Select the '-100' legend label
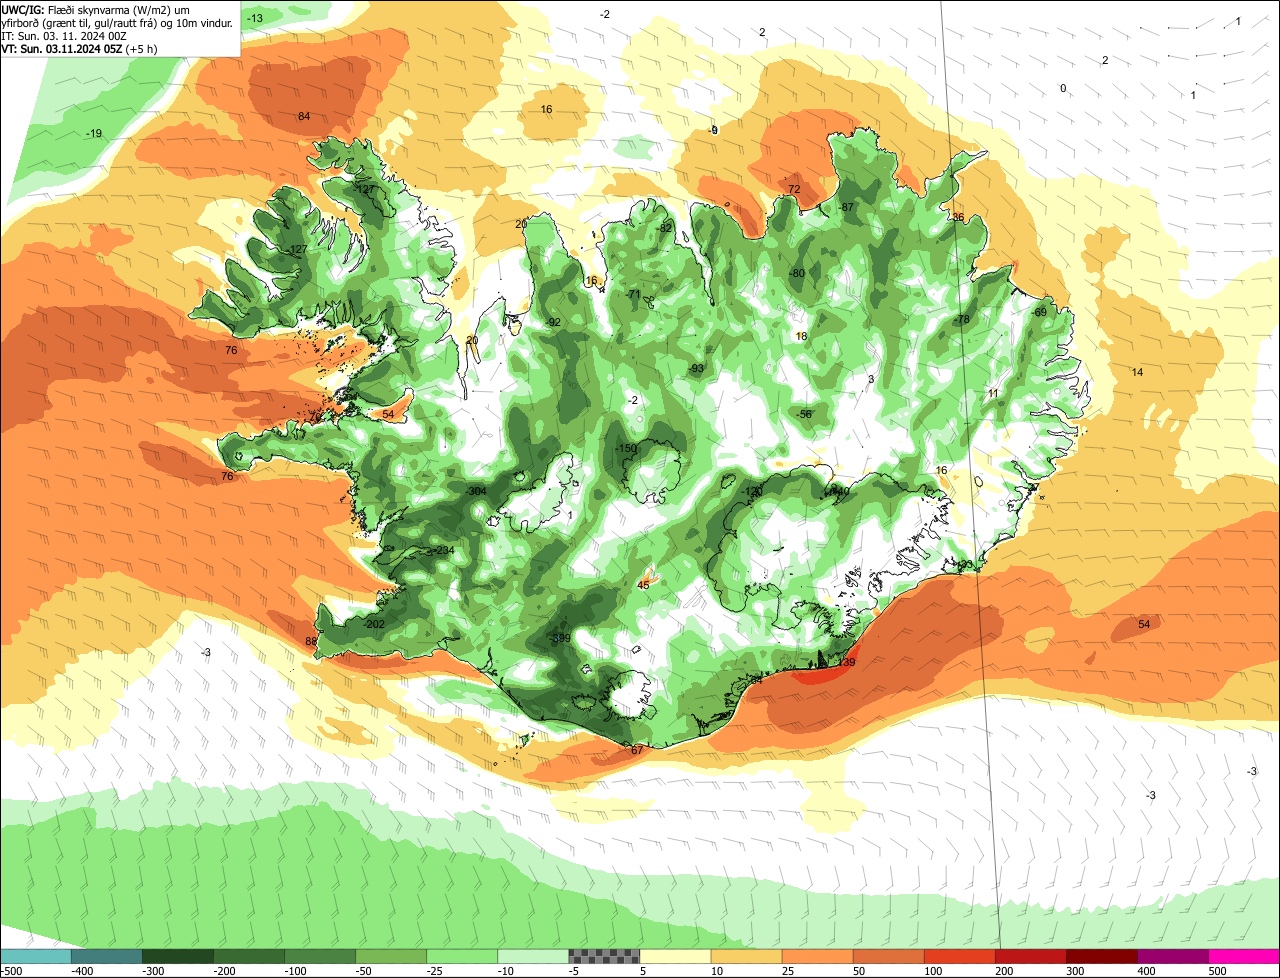The height and width of the screenshot is (978, 1280). coord(295,971)
